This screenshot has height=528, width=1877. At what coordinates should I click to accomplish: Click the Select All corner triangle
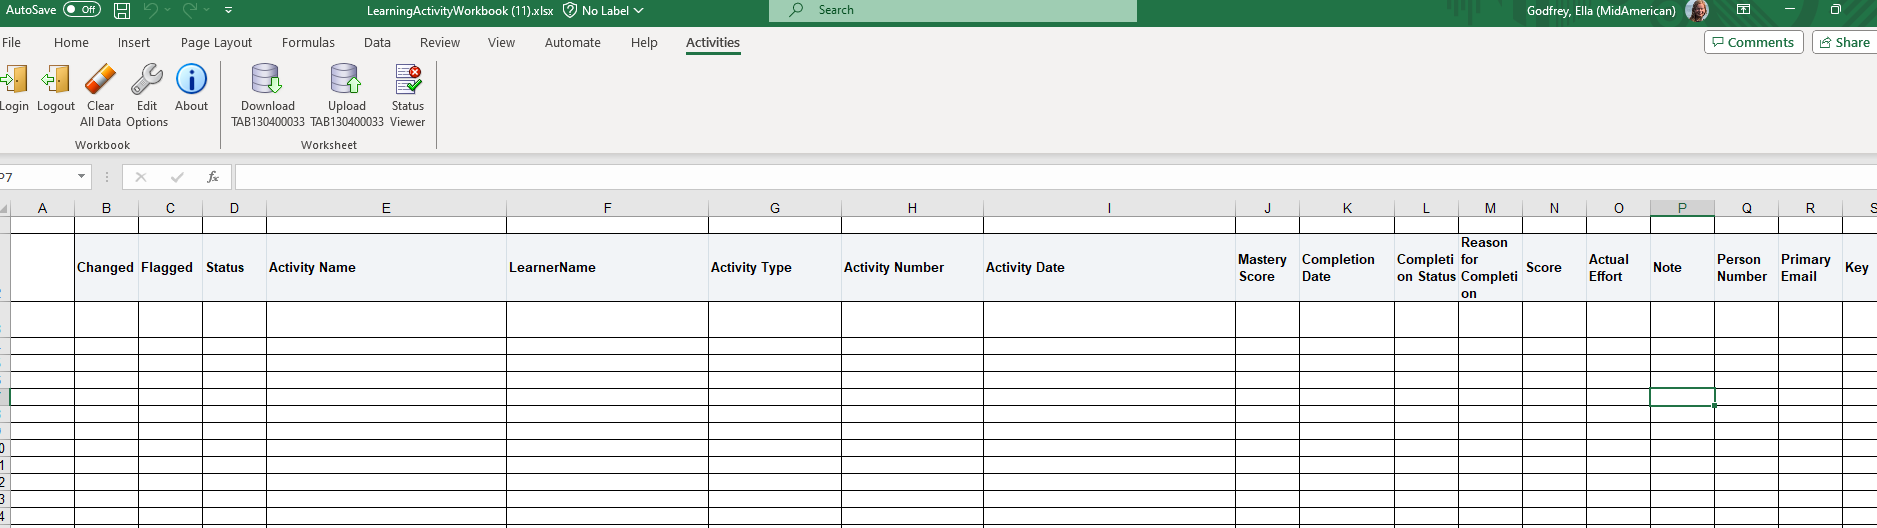5,208
